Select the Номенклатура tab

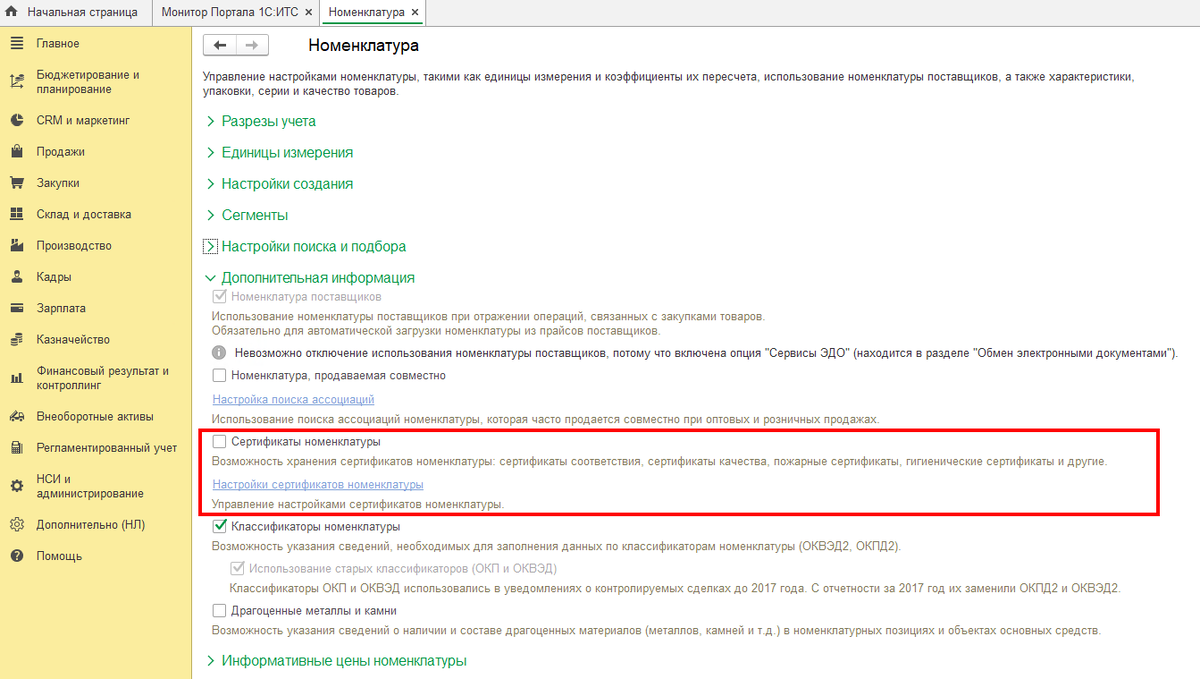coord(373,12)
